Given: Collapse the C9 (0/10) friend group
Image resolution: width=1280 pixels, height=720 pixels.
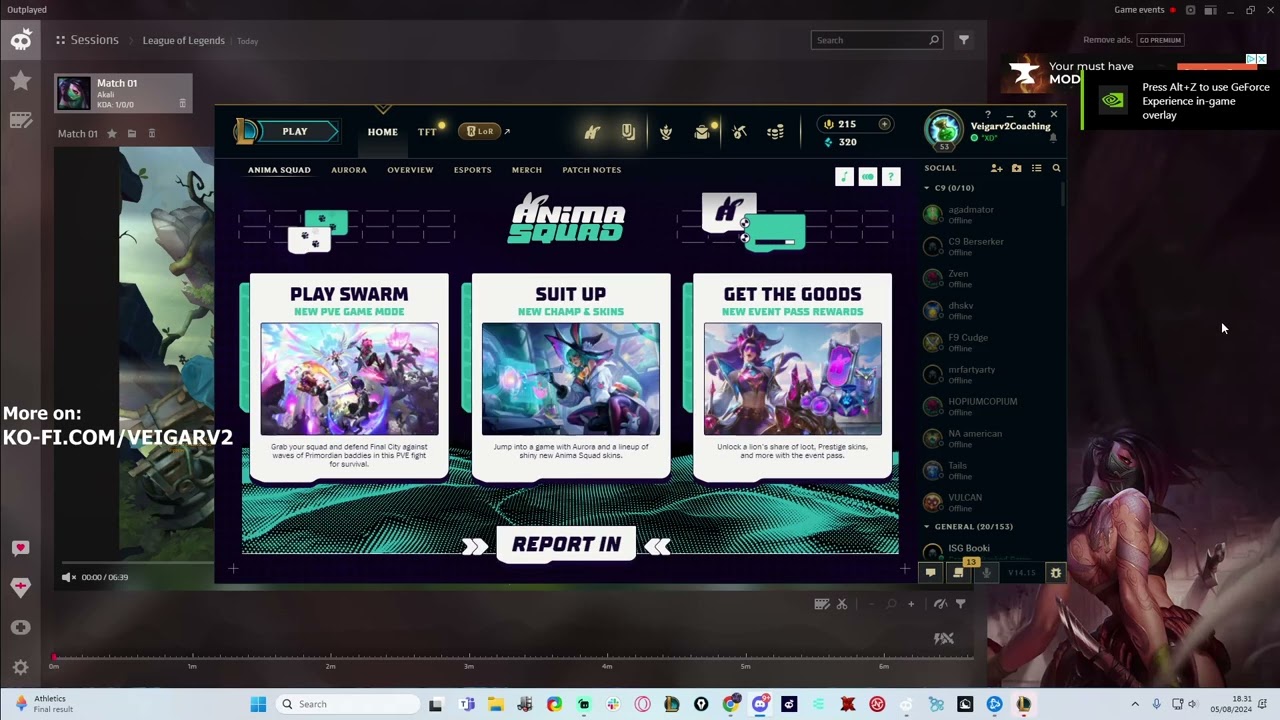Looking at the screenshot, I should click(x=927, y=188).
